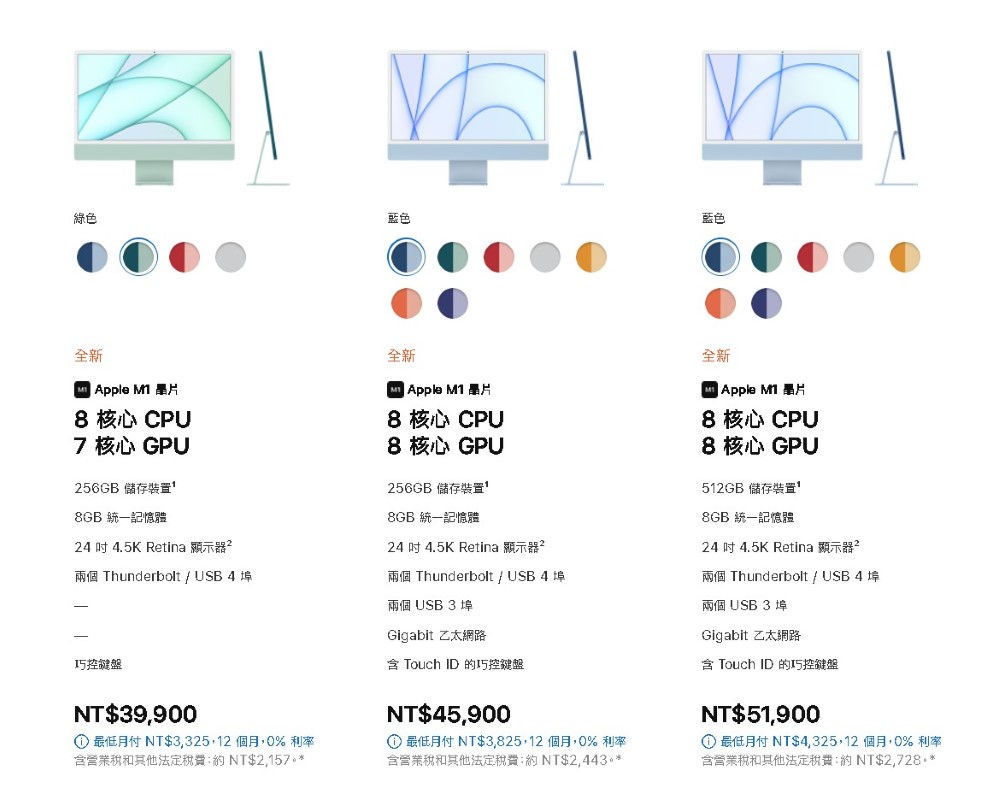Open the NT$3,325 12-month installment link

[203, 742]
